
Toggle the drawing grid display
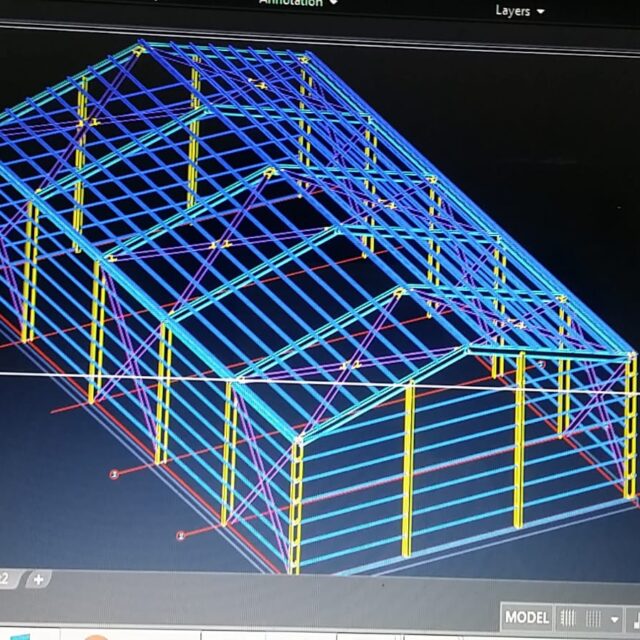[x=568, y=618]
